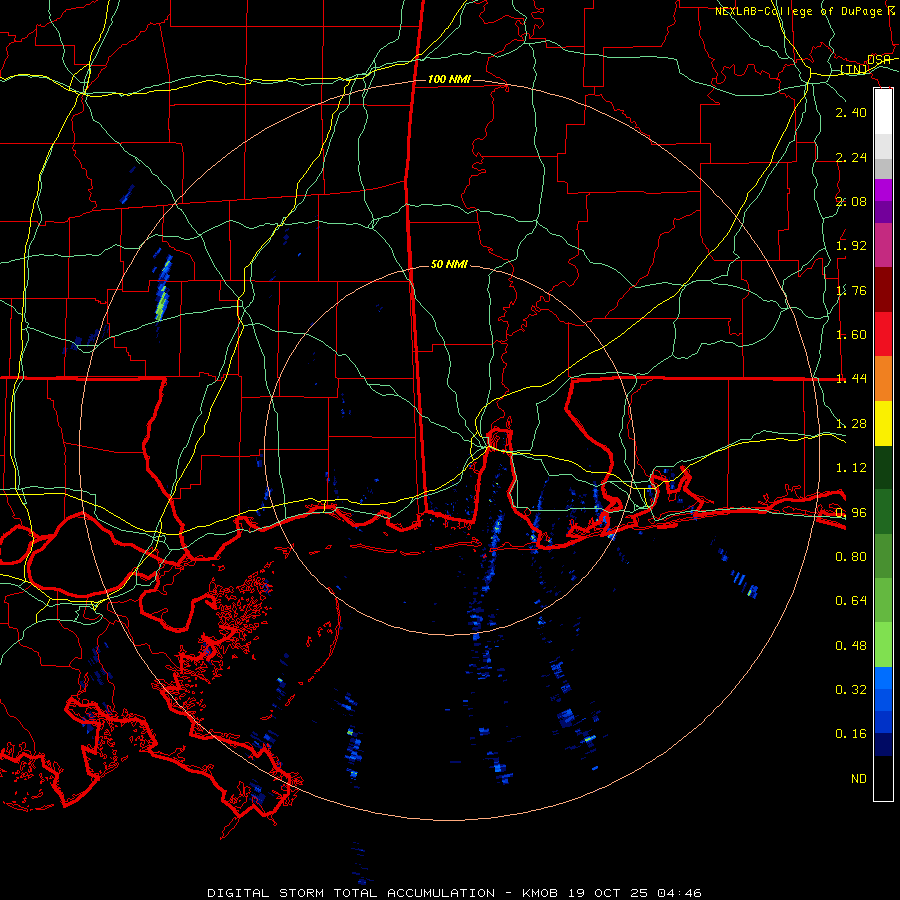
Task: Click the 0.32 legend value
Action: click(851, 690)
